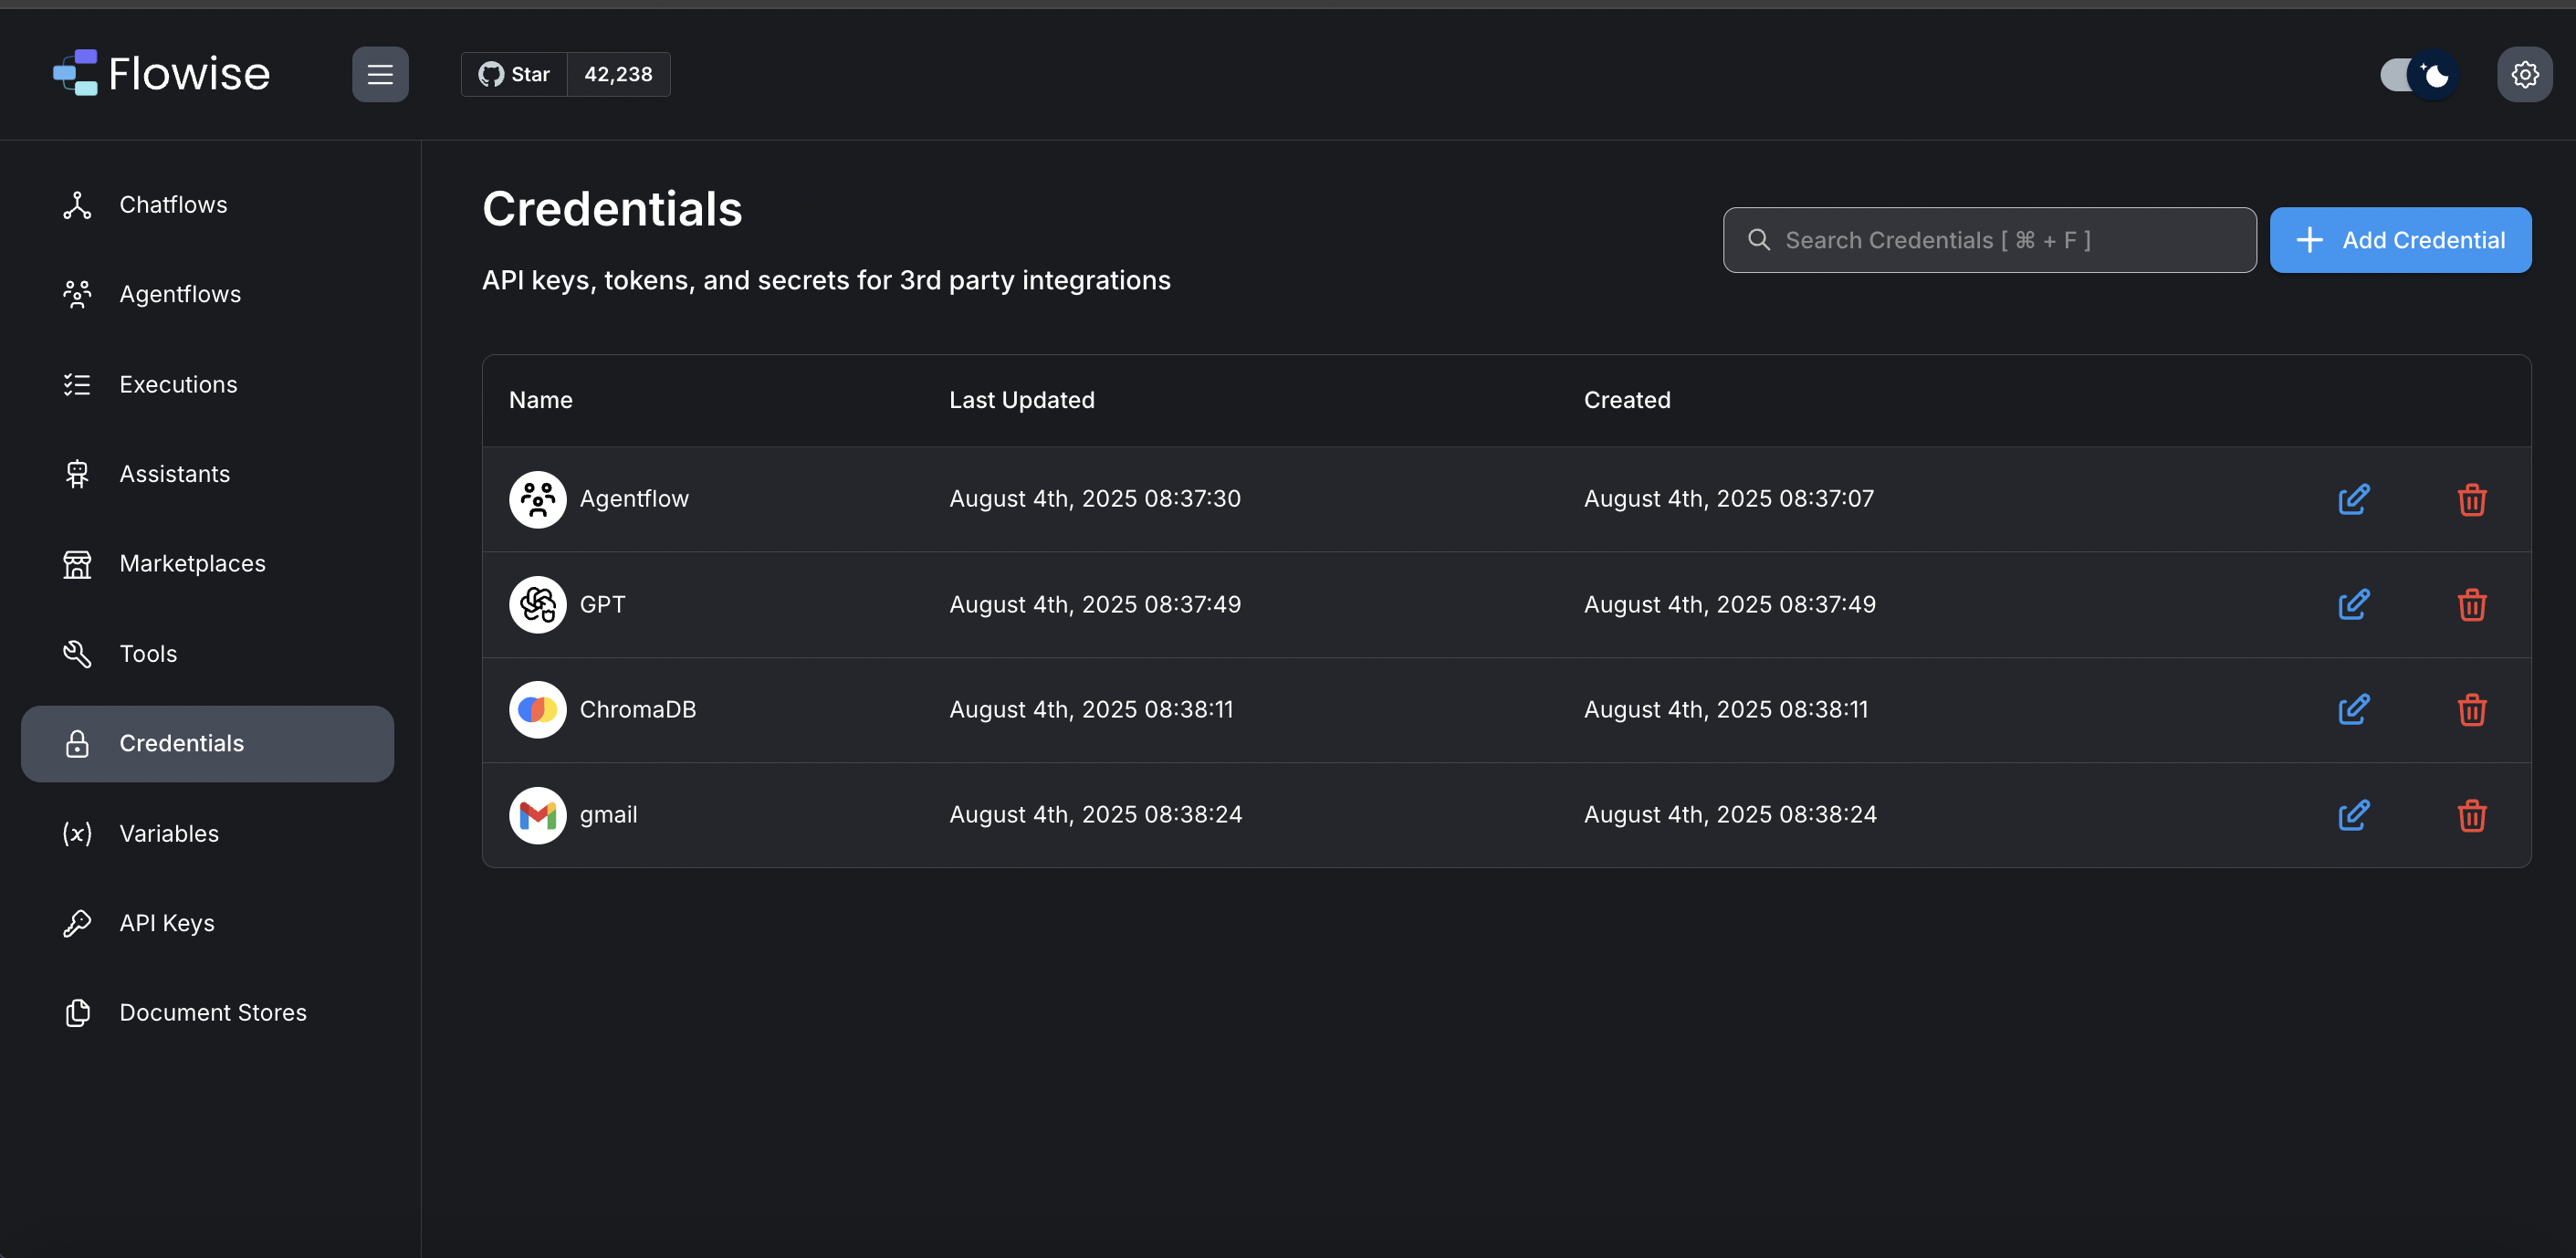Viewport: 2576px width, 1258px height.
Task: Delete the gmail credential
Action: pos(2471,815)
